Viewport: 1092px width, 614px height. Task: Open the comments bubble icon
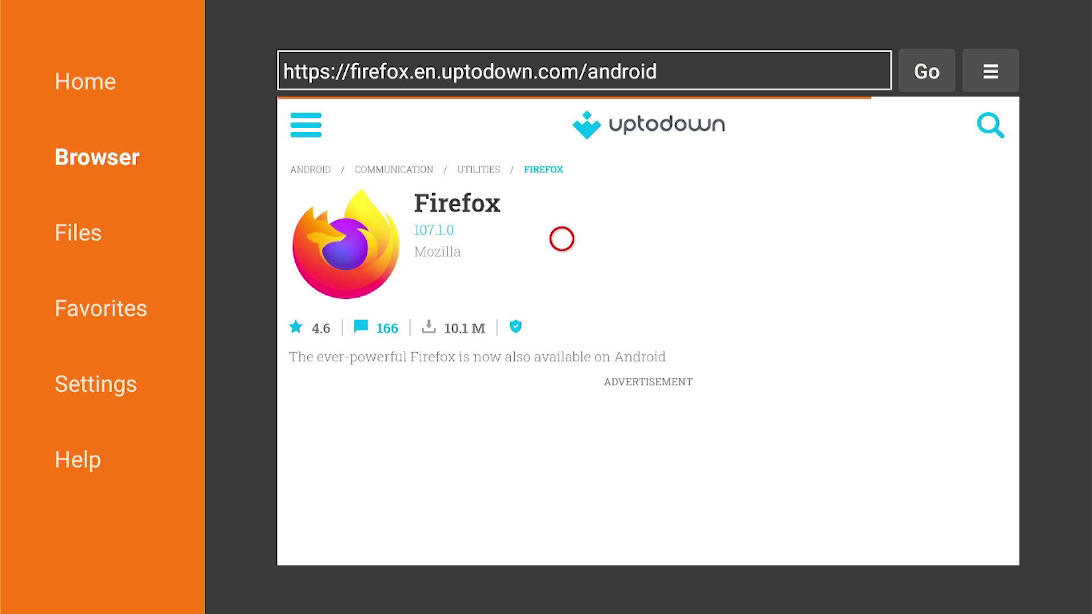[361, 326]
